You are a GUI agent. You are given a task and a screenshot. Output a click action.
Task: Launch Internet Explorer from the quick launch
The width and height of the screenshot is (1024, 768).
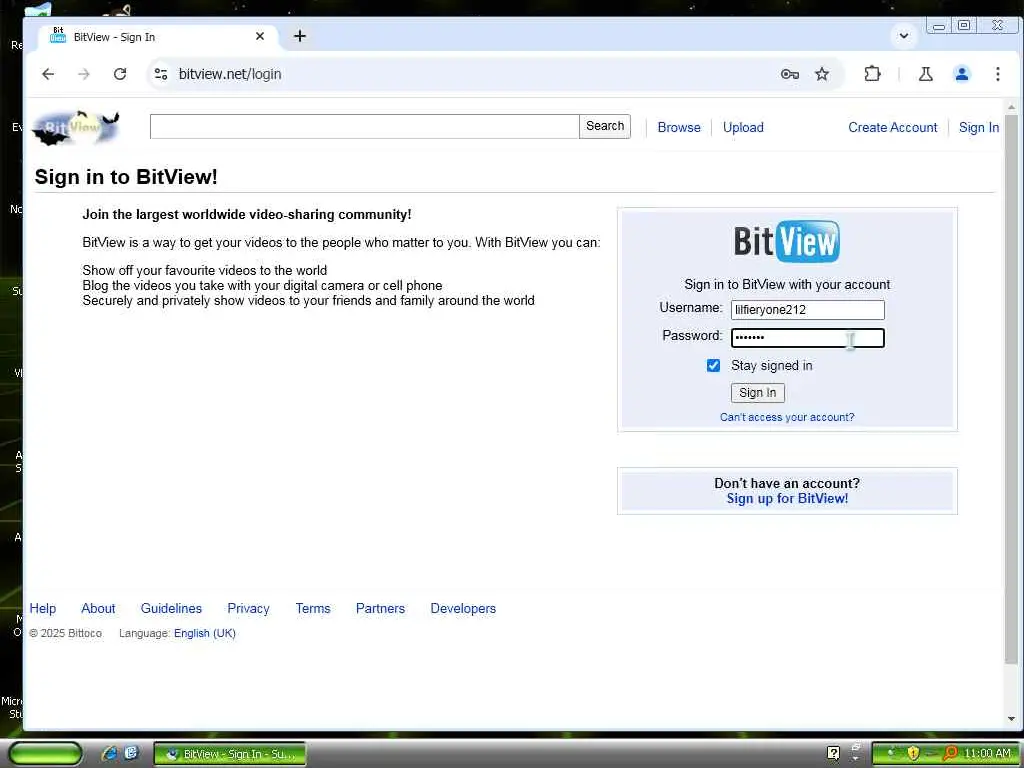click(110, 753)
